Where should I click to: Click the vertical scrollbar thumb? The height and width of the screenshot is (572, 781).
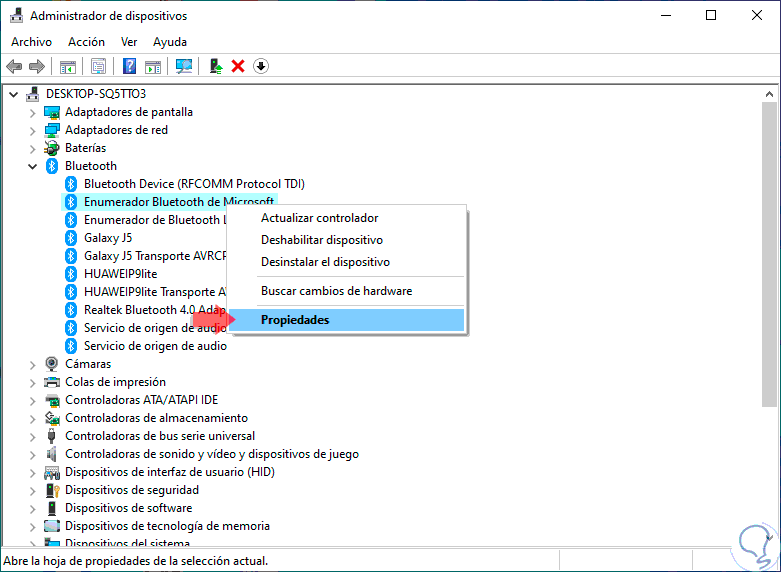(769, 254)
